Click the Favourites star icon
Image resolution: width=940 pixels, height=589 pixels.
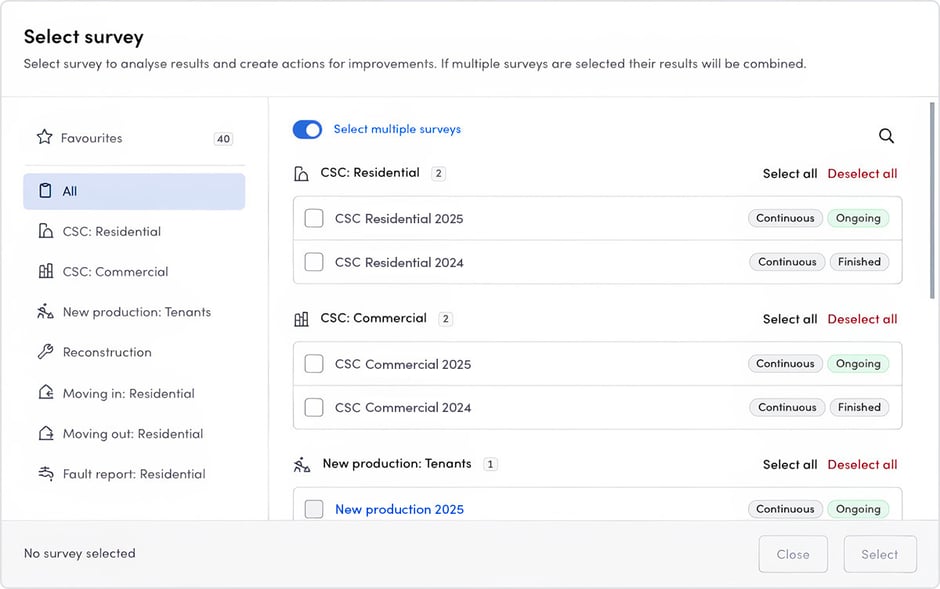44,137
